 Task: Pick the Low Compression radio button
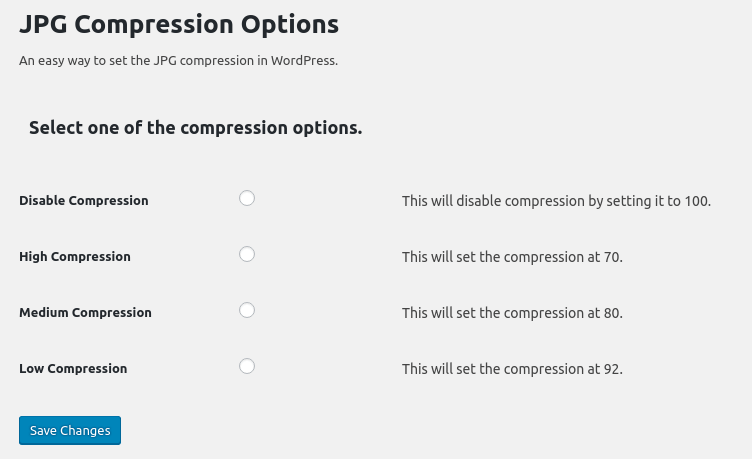click(247, 366)
